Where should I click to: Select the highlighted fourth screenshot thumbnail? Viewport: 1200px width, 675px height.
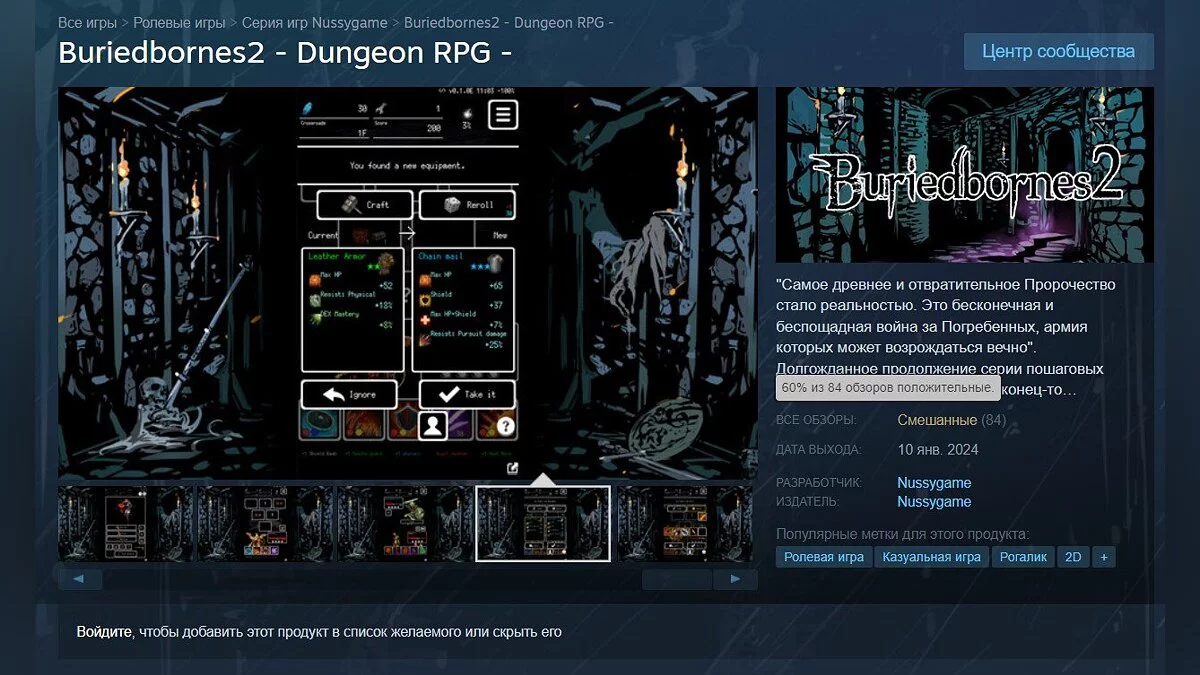pyautogui.click(x=543, y=523)
